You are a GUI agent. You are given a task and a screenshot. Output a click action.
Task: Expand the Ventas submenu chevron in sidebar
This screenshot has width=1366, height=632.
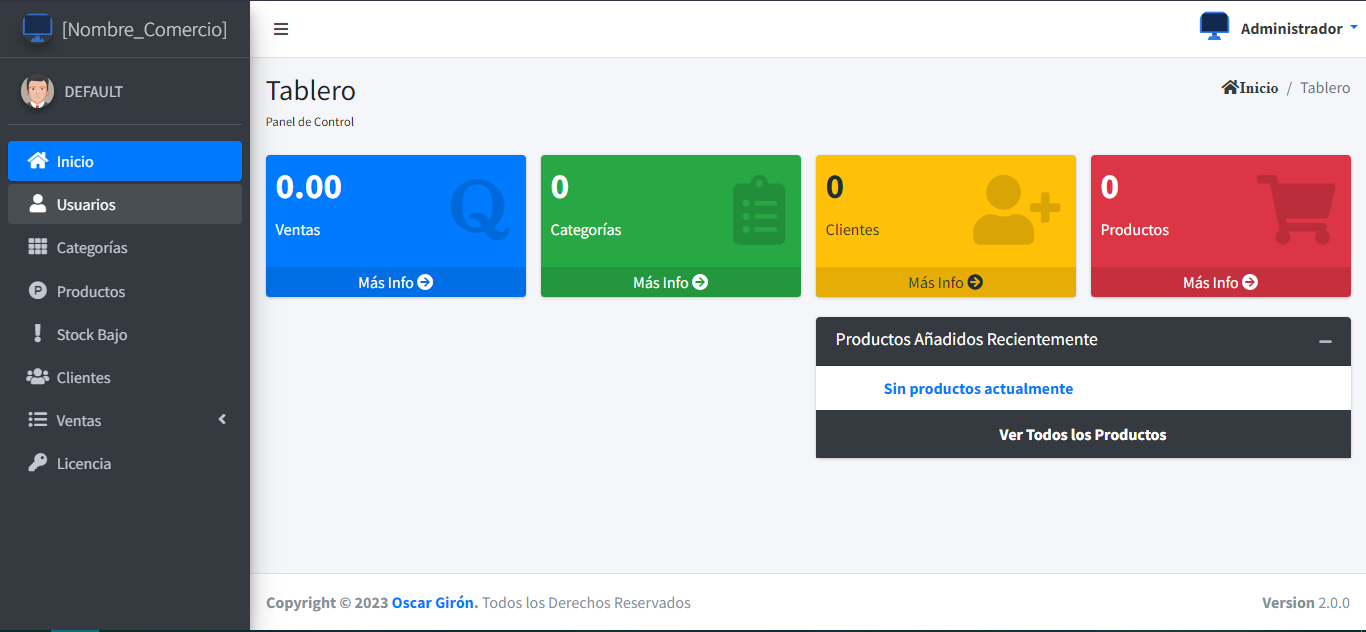222,420
